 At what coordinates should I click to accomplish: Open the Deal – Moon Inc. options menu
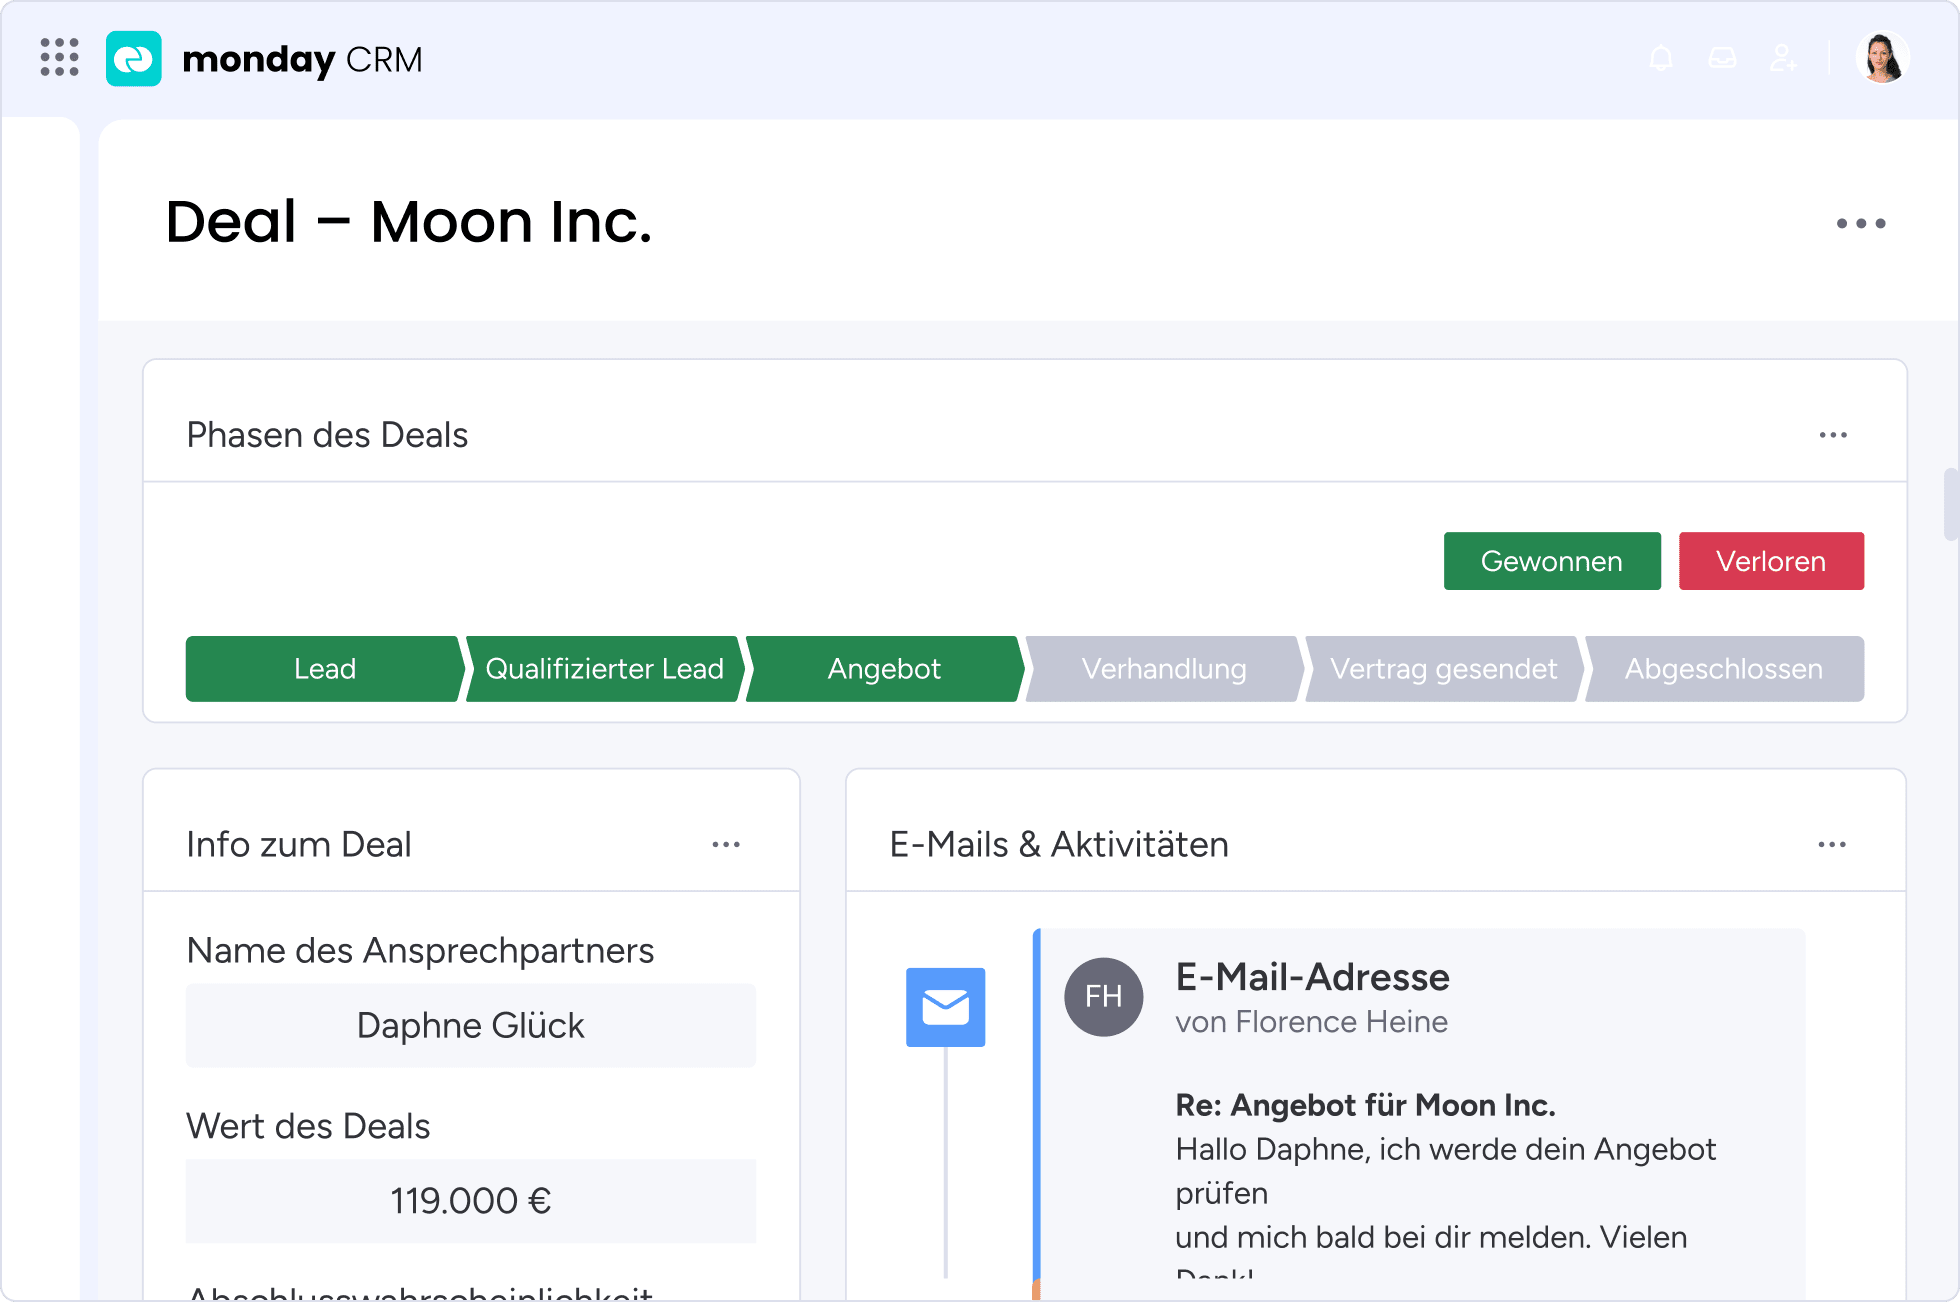(1861, 223)
